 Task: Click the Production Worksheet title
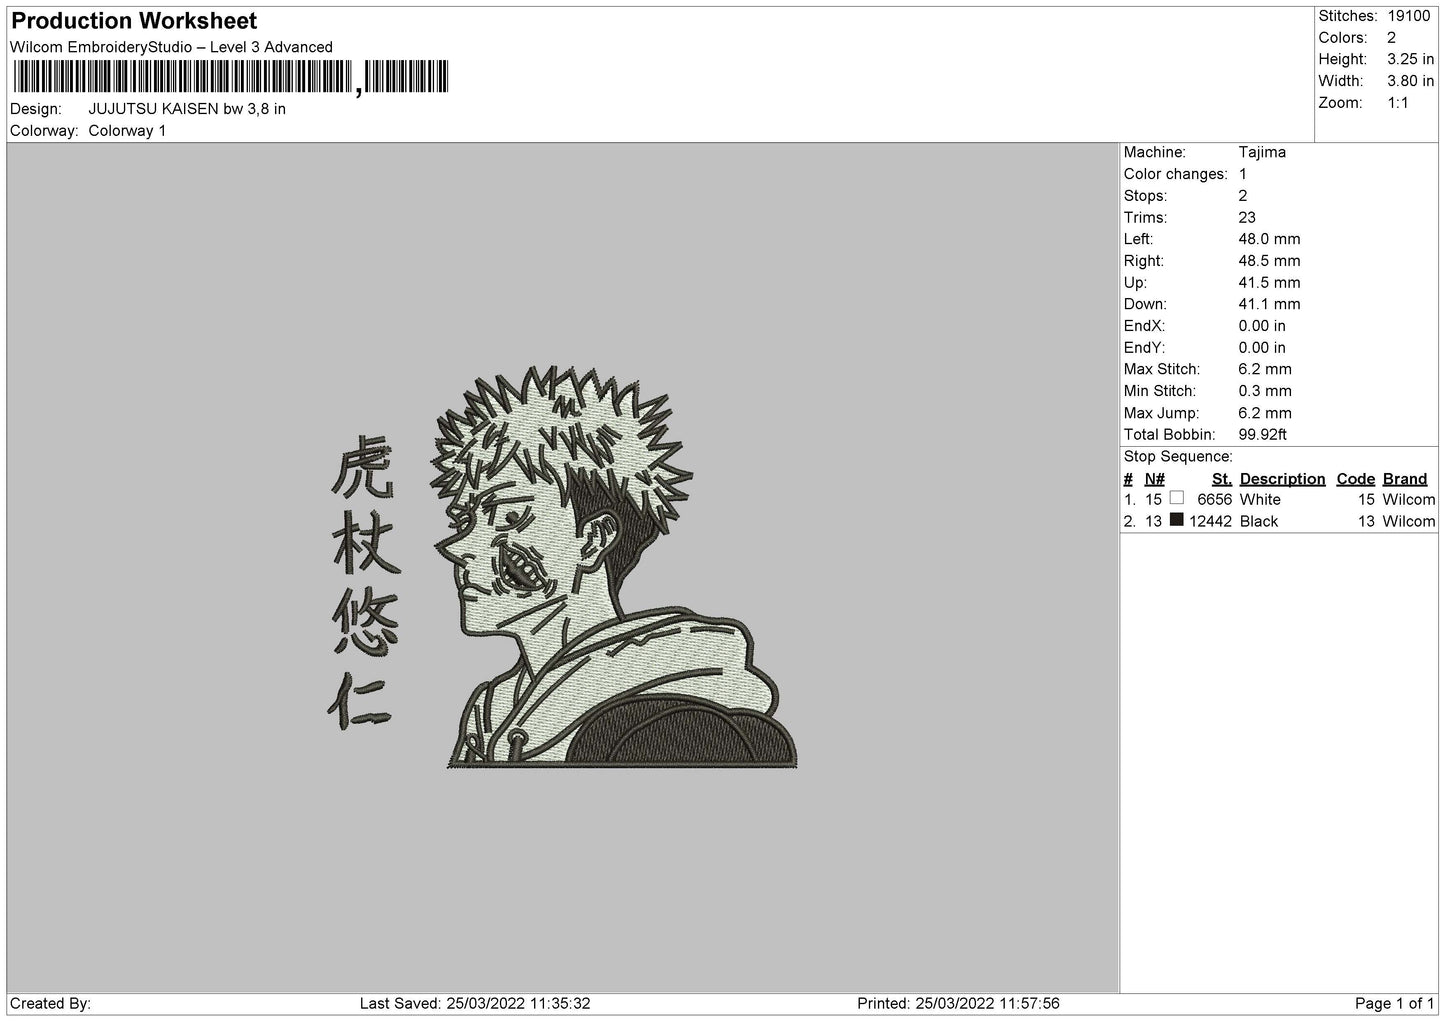pyautogui.click(x=134, y=21)
